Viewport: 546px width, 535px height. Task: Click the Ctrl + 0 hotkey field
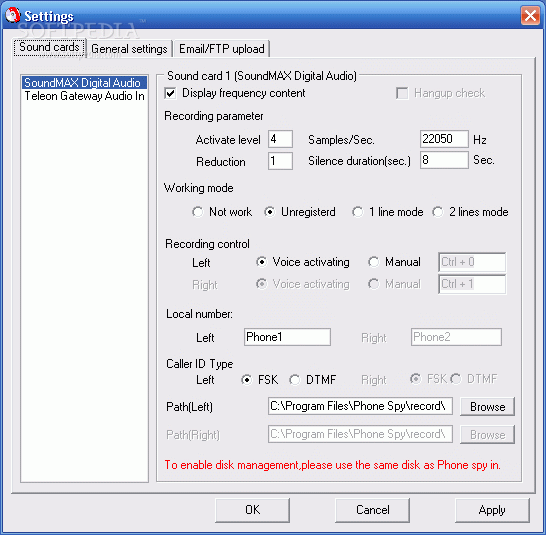[x=472, y=262]
